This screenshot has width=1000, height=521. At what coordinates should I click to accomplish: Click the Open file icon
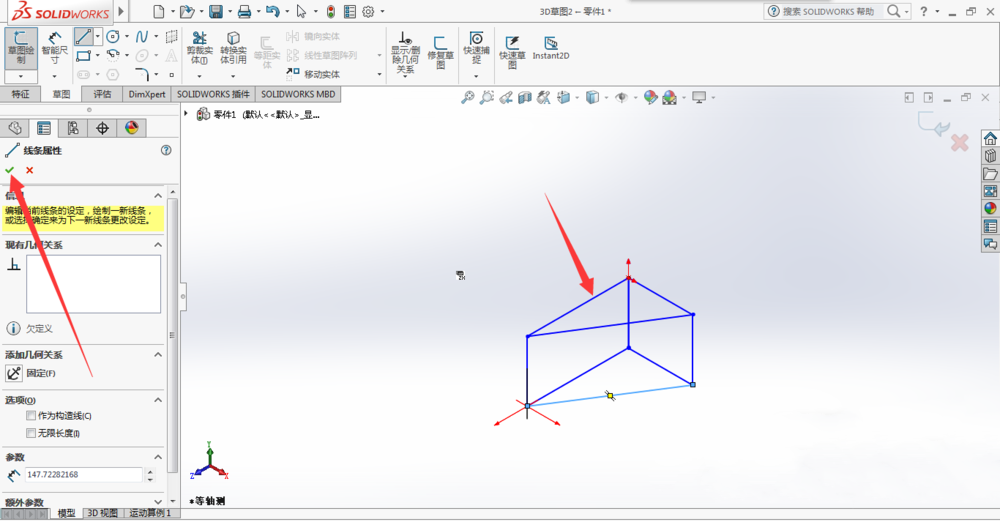pyautogui.click(x=187, y=11)
